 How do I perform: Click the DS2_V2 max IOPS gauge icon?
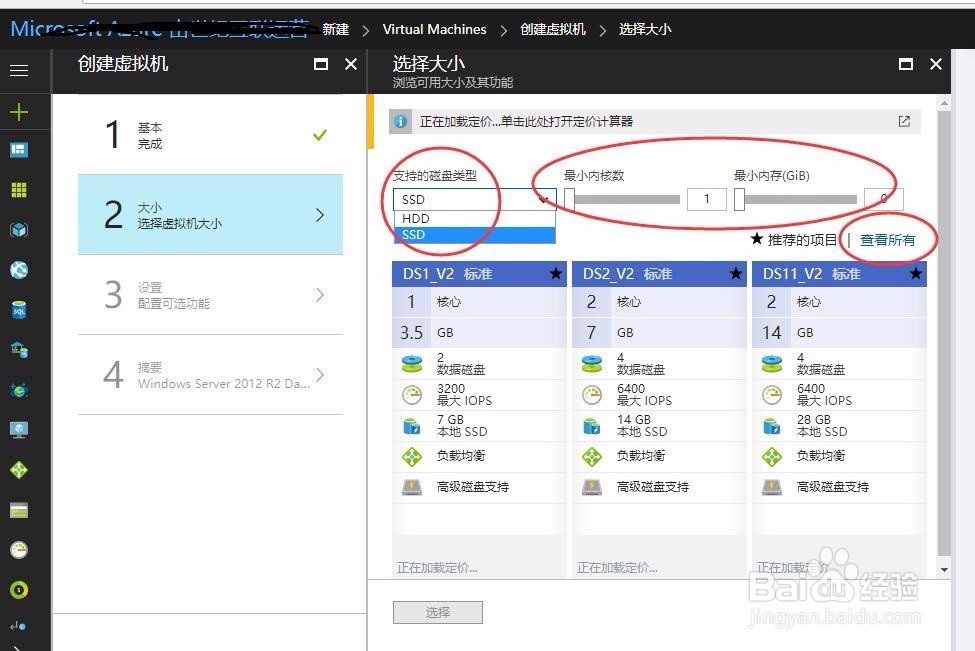[591, 395]
